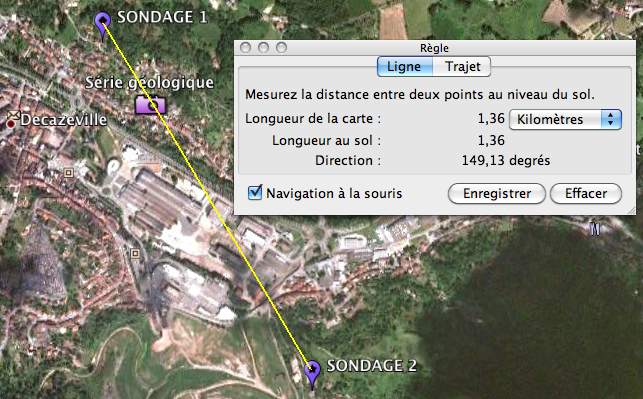The width and height of the screenshot is (643, 399).
Task: Click the Règle window title text
Action: (434, 48)
